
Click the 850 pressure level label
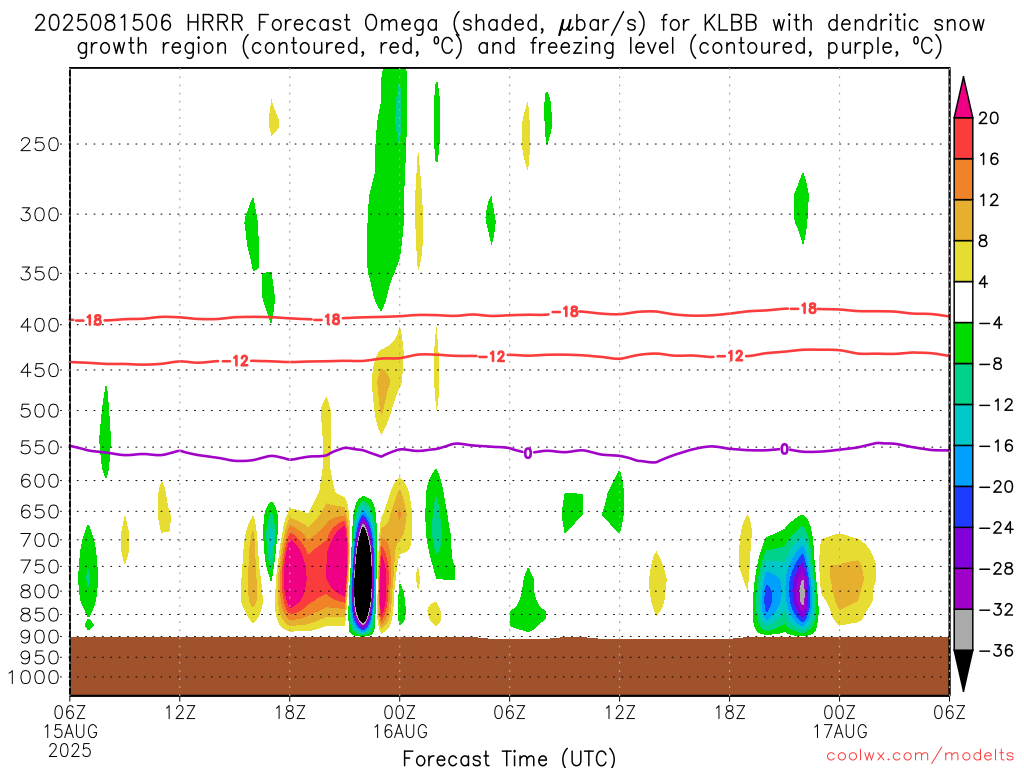(x=40, y=615)
